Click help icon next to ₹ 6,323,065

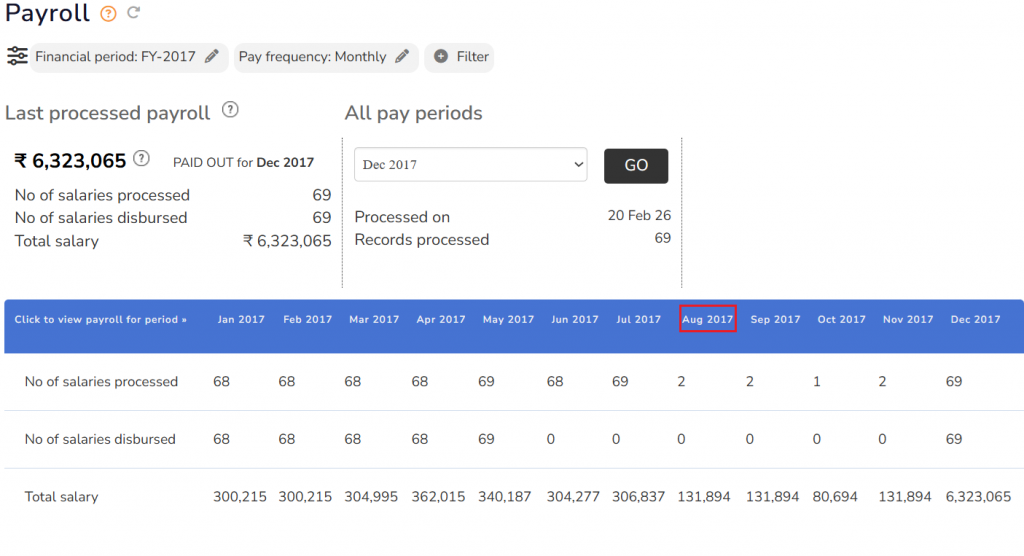[142, 158]
